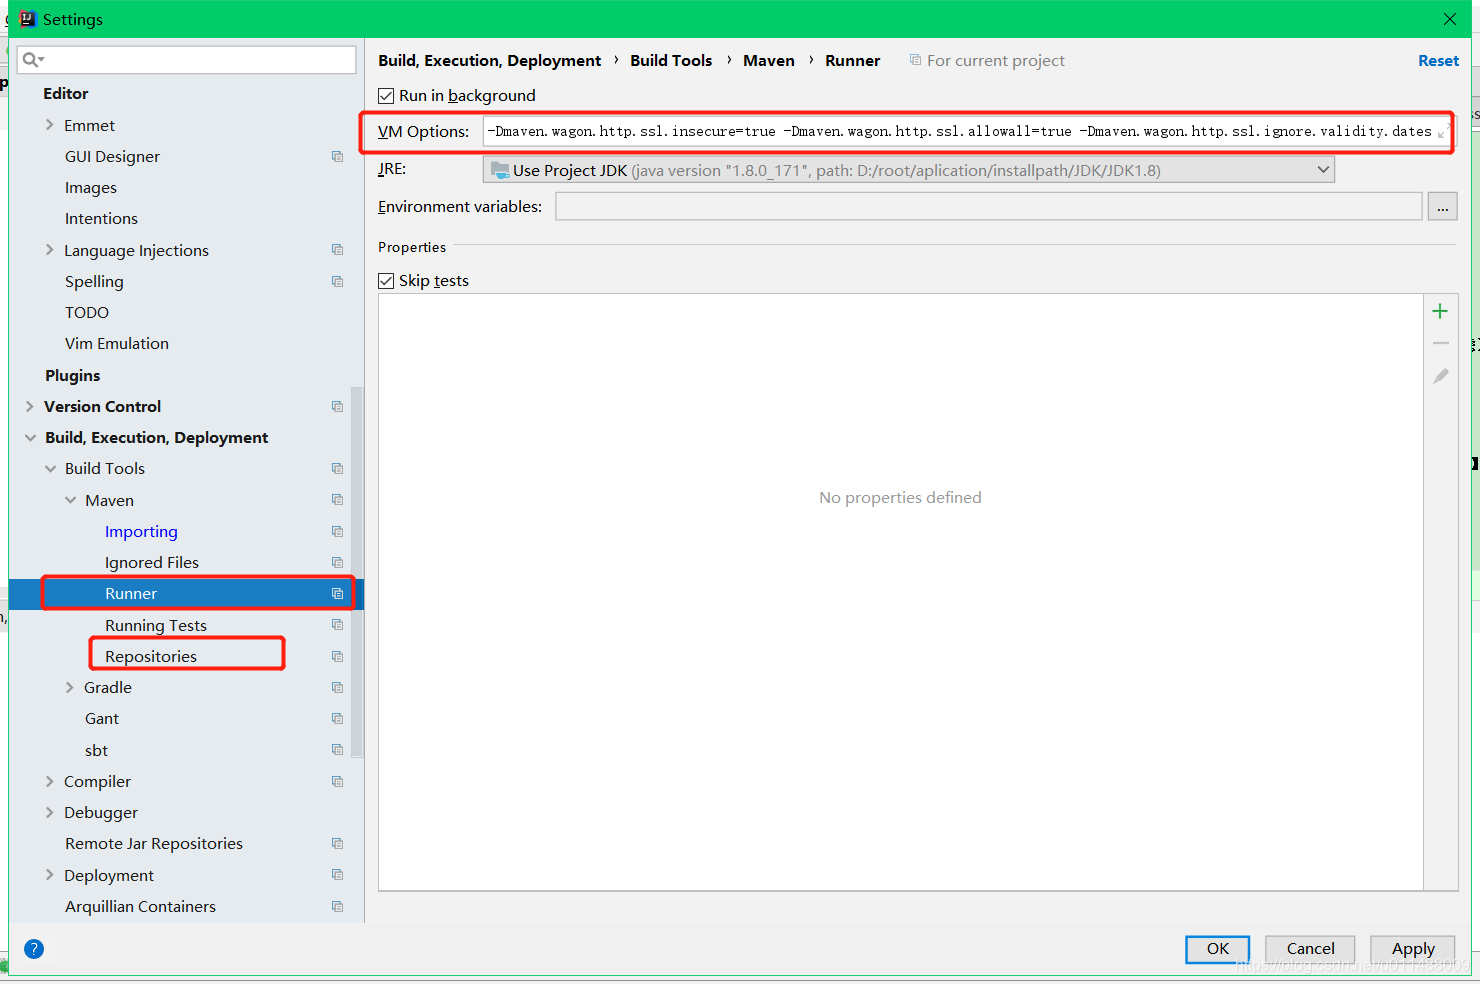The image size is (1480, 984).
Task: Click the green plus icon to add a property
Action: coord(1440,310)
